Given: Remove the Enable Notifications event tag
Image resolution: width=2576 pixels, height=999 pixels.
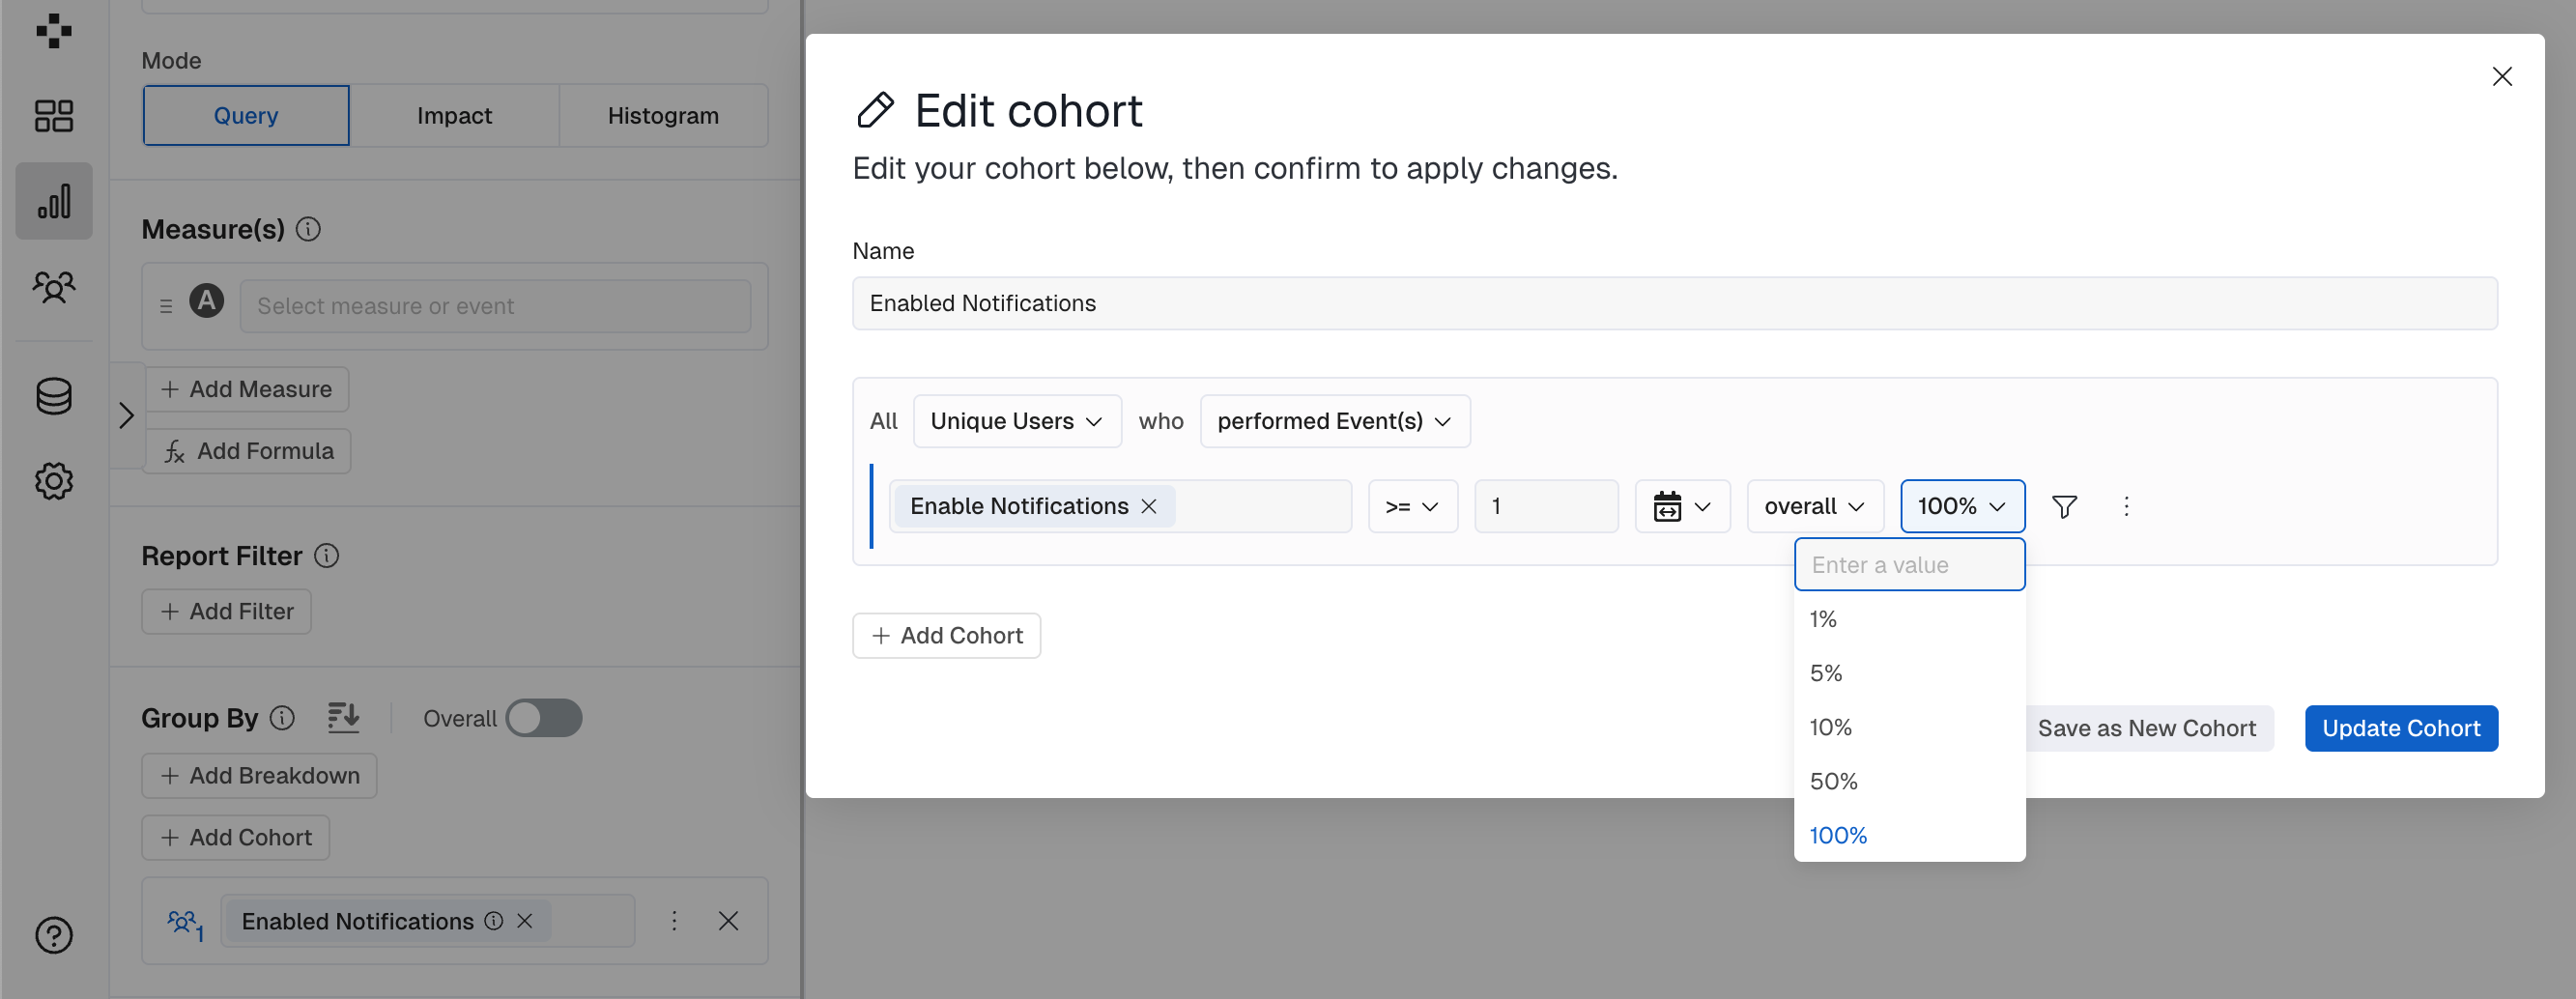Looking at the screenshot, I should tap(1149, 507).
